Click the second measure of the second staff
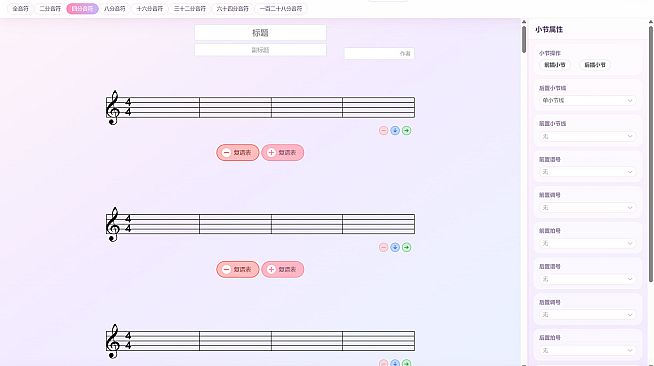 (235, 224)
